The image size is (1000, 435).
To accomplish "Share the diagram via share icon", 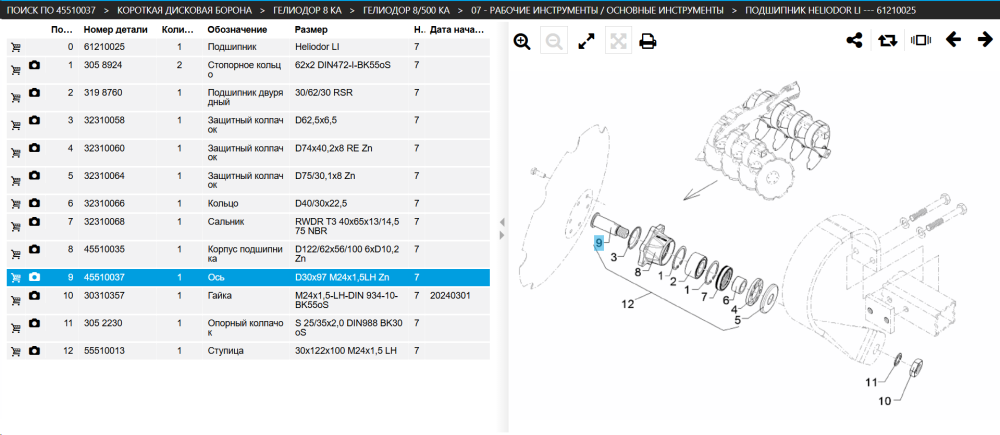I will click(854, 40).
